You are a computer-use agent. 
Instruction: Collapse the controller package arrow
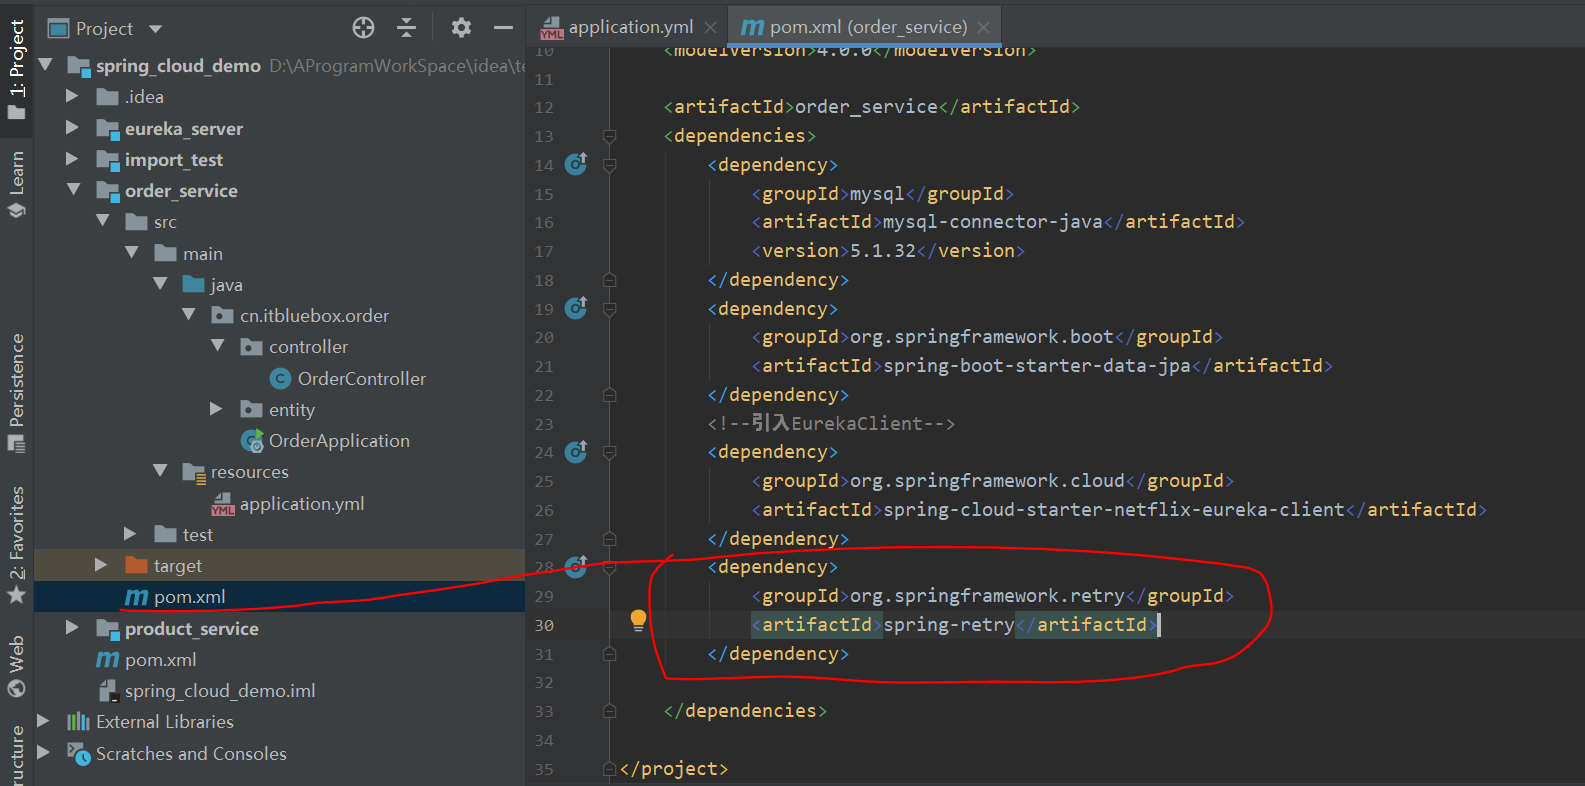[x=218, y=346]
